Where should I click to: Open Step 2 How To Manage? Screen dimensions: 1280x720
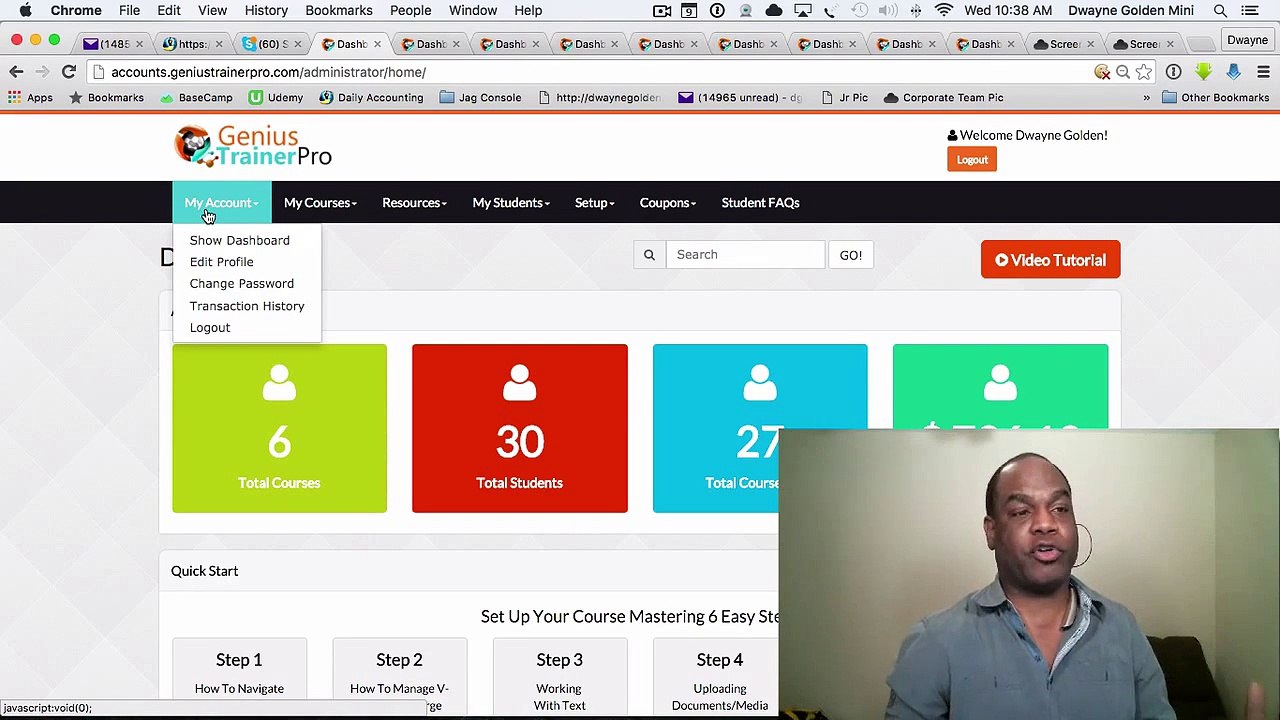399,675
